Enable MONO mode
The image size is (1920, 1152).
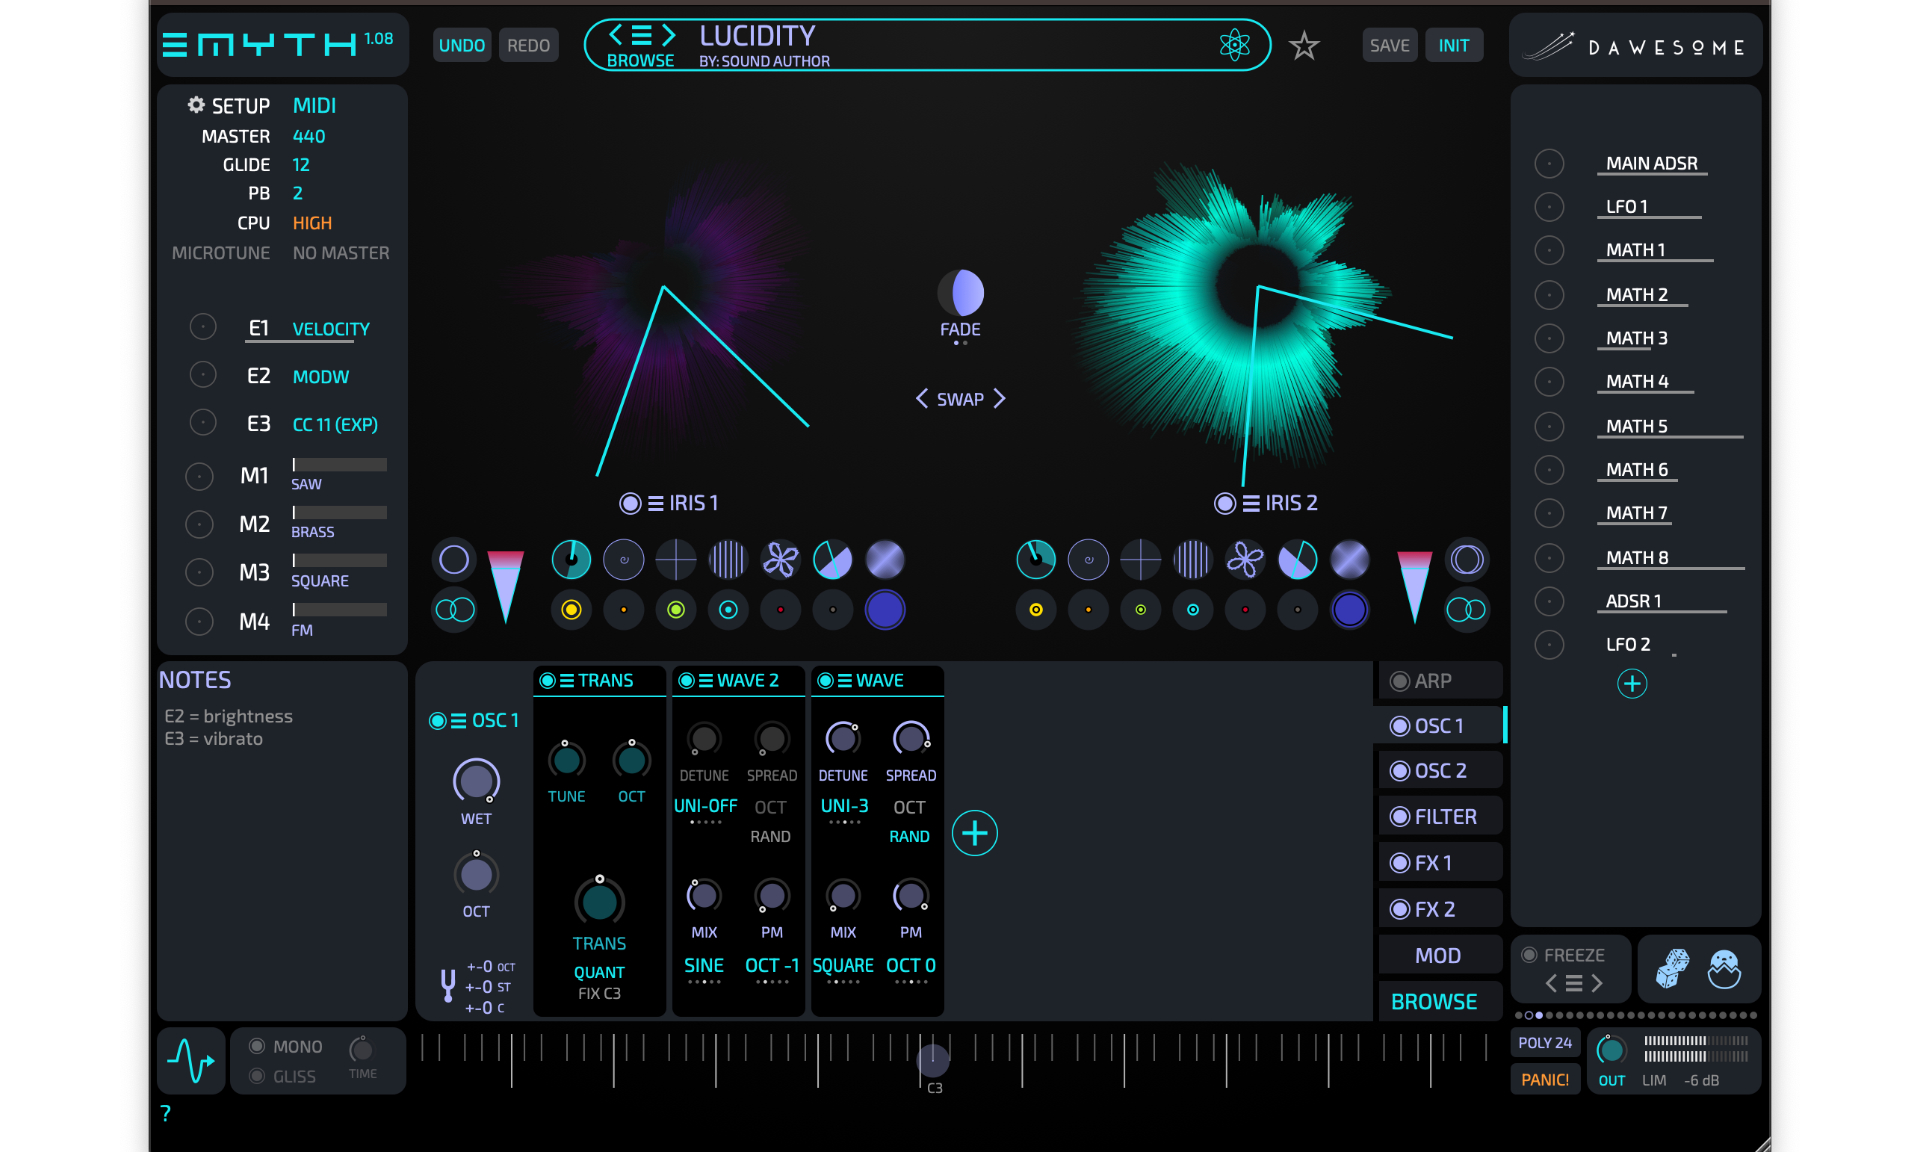[258, 1046]
